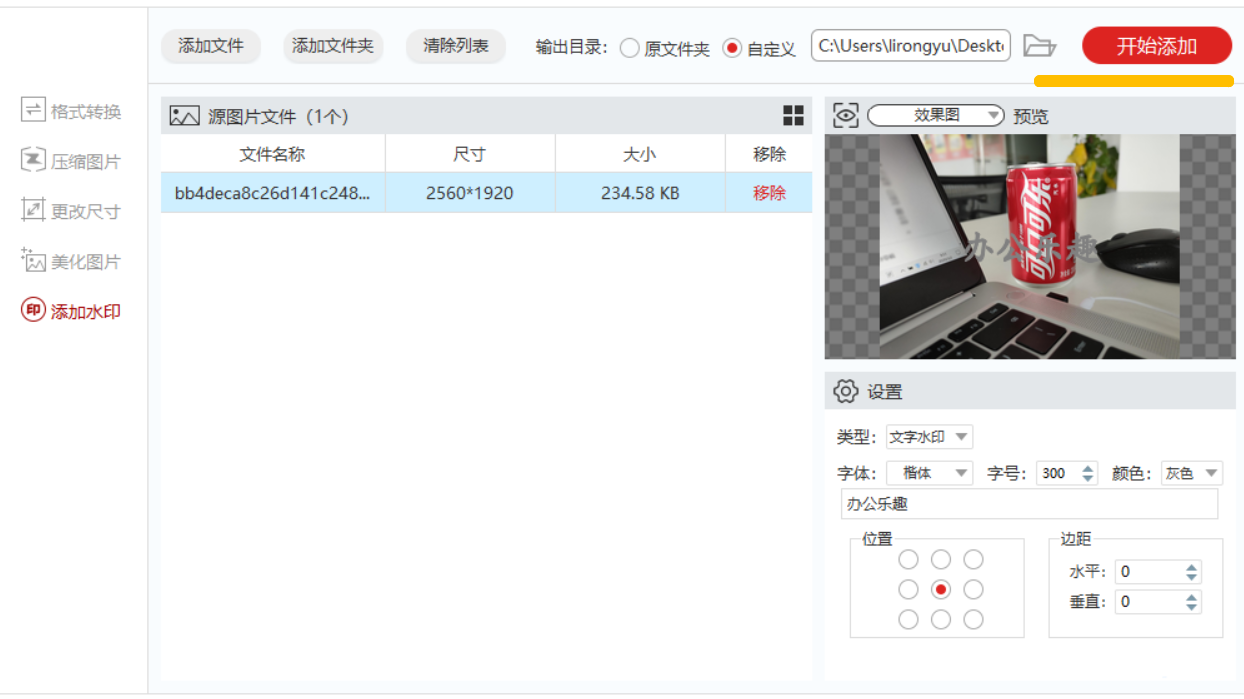Select the 原文件夹 output option
This screenshot has height=699, width=1244.
630,47
